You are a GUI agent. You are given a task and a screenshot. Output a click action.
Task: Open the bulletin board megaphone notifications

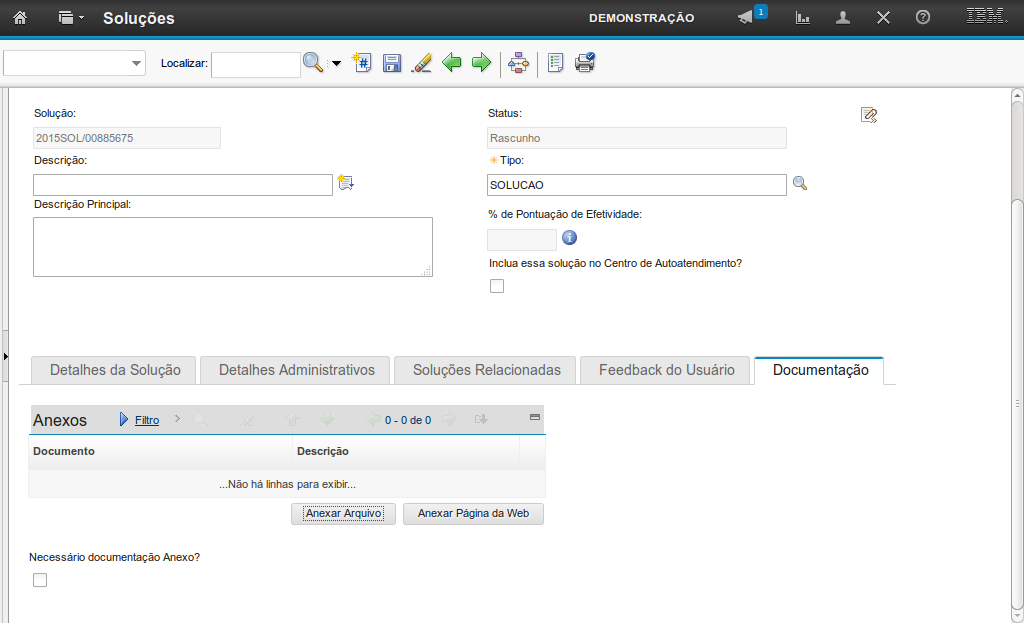coord(746,18)
